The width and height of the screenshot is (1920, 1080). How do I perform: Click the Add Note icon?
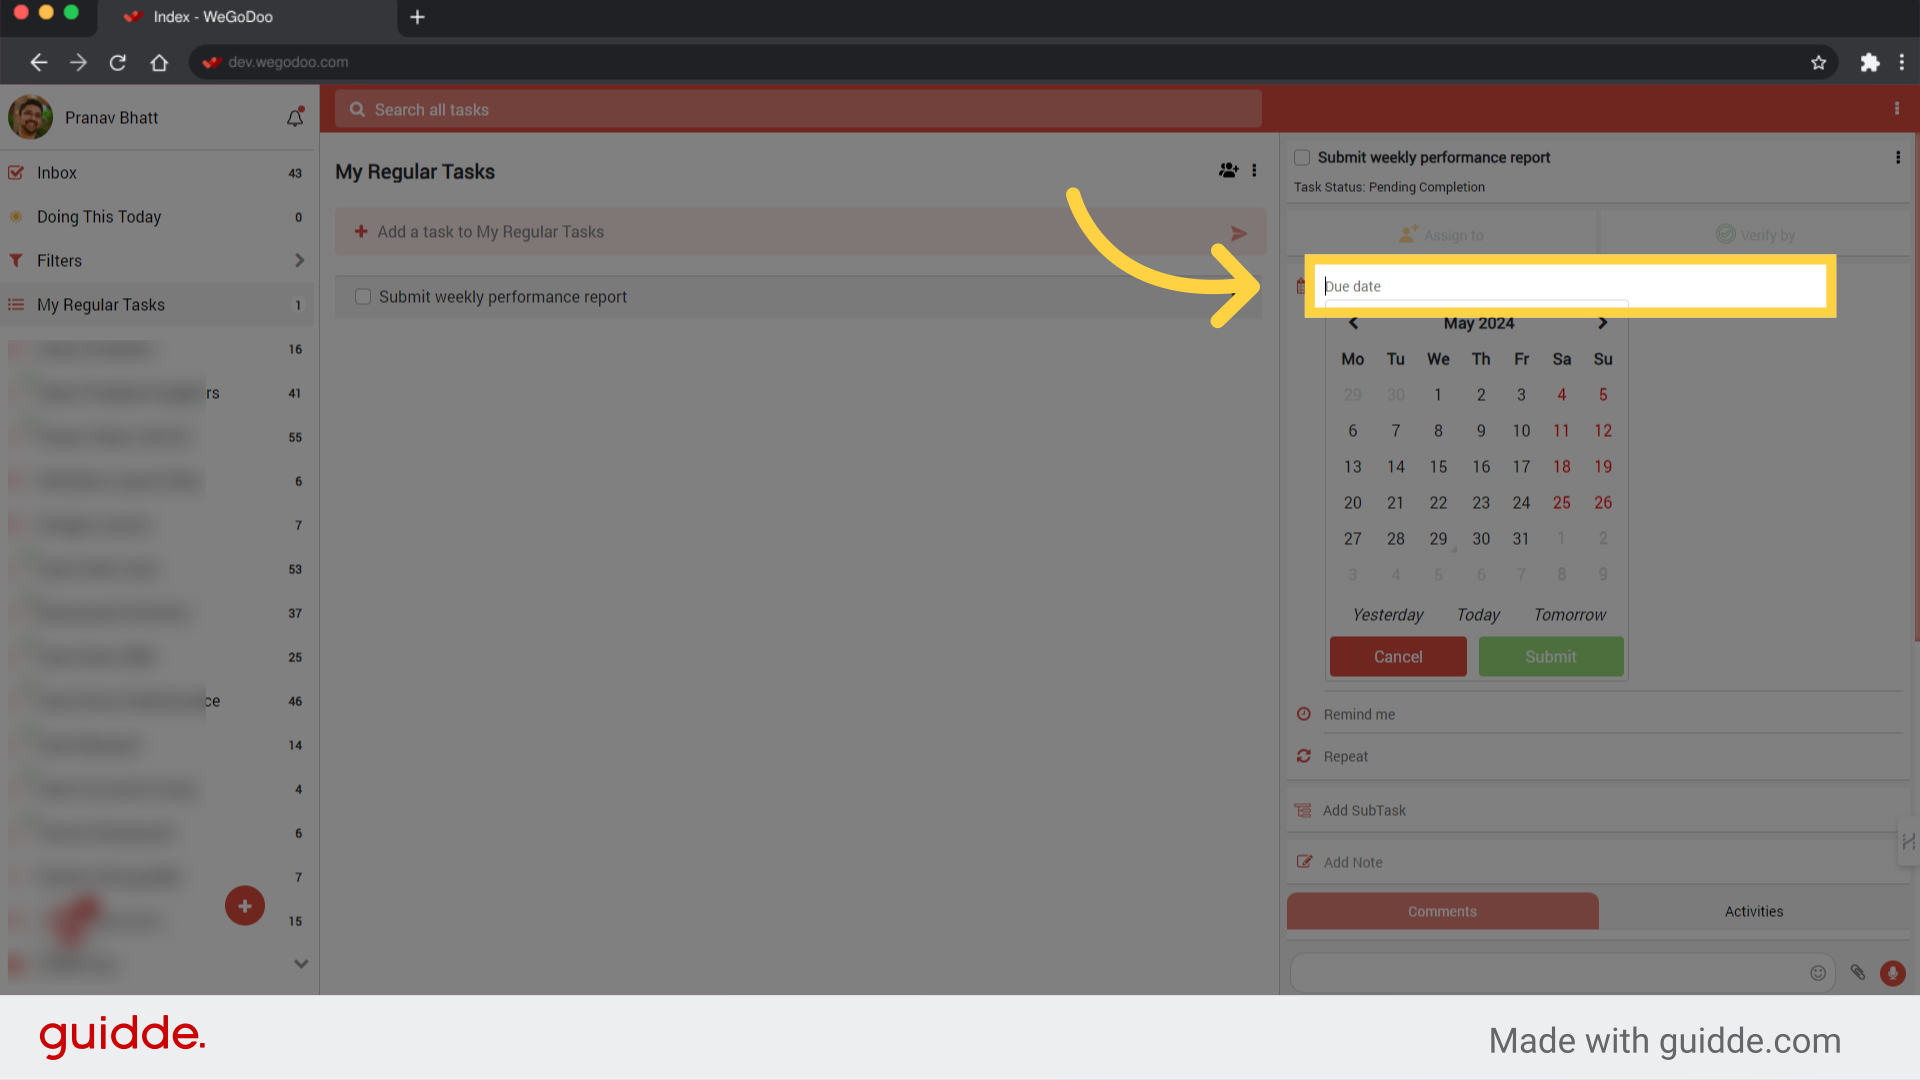[x=1305, y=861]
